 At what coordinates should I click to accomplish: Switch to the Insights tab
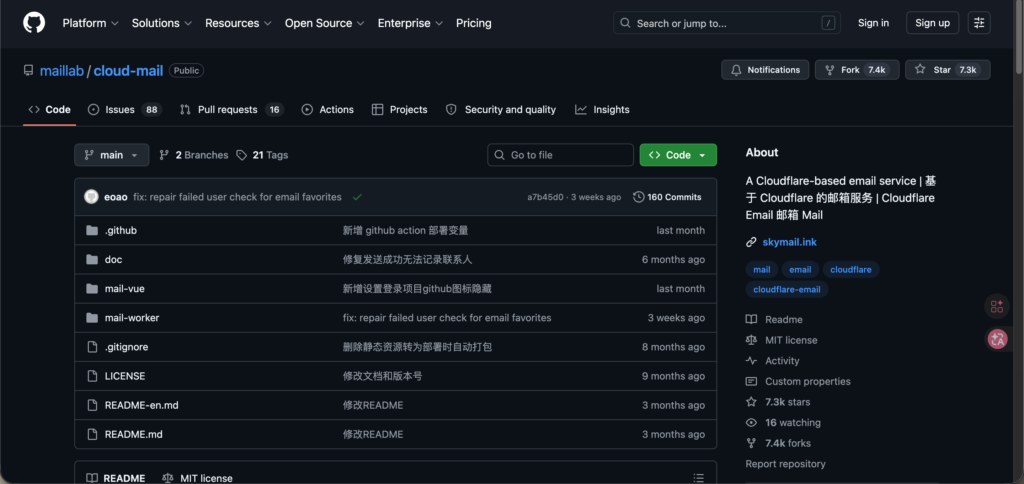pyautogui.click(x=602, y=110)
